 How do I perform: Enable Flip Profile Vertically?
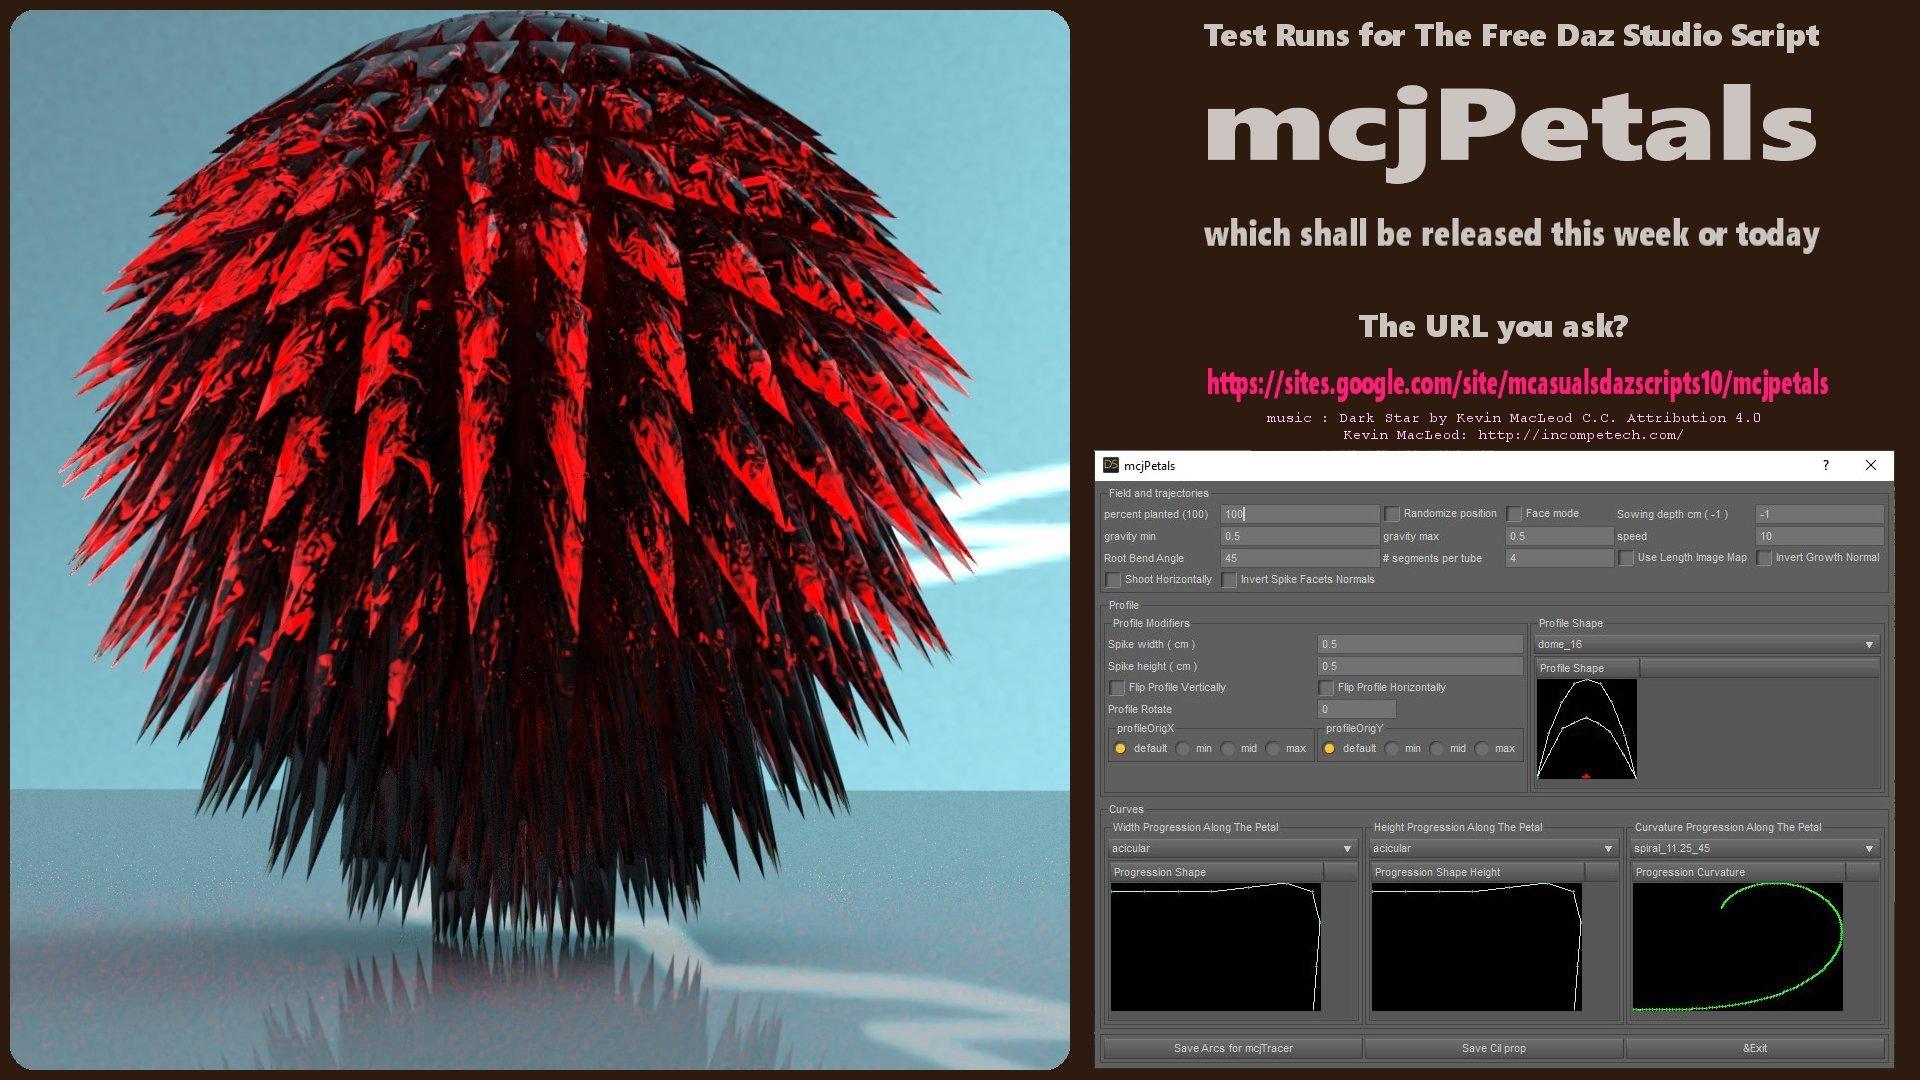1117,688
